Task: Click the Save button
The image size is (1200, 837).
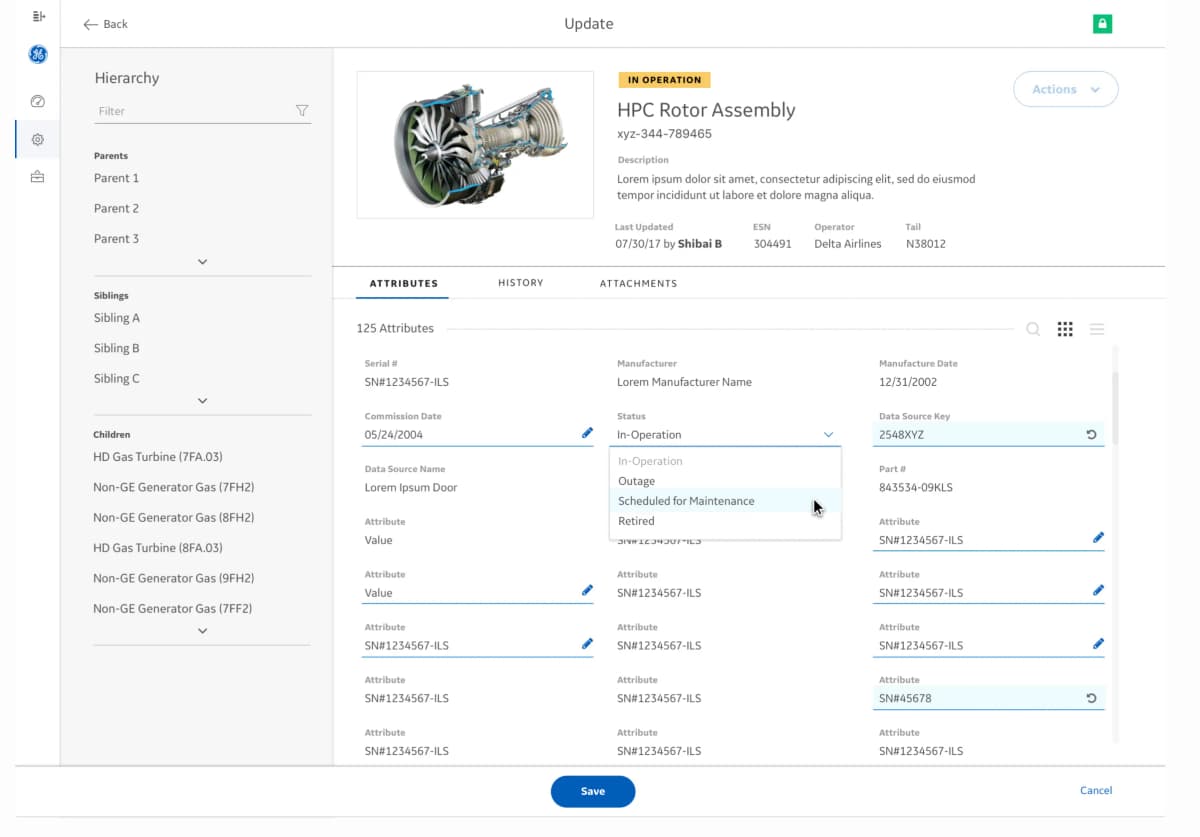Action: 592,791
